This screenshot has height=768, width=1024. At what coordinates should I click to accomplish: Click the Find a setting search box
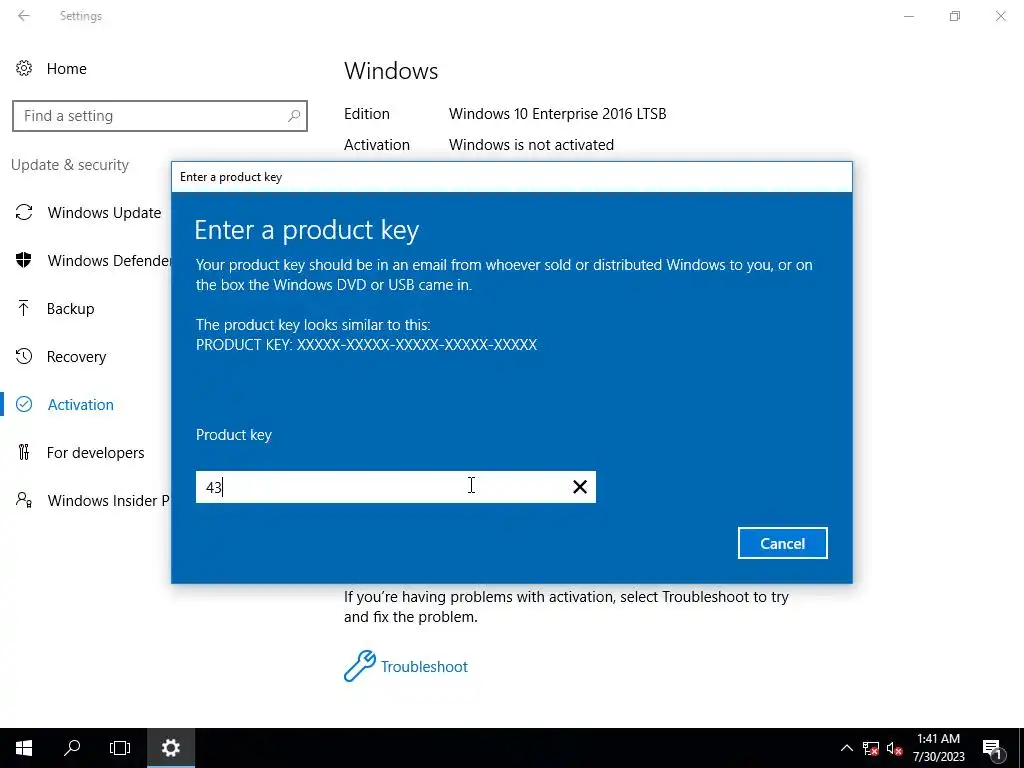pos(160,116)
